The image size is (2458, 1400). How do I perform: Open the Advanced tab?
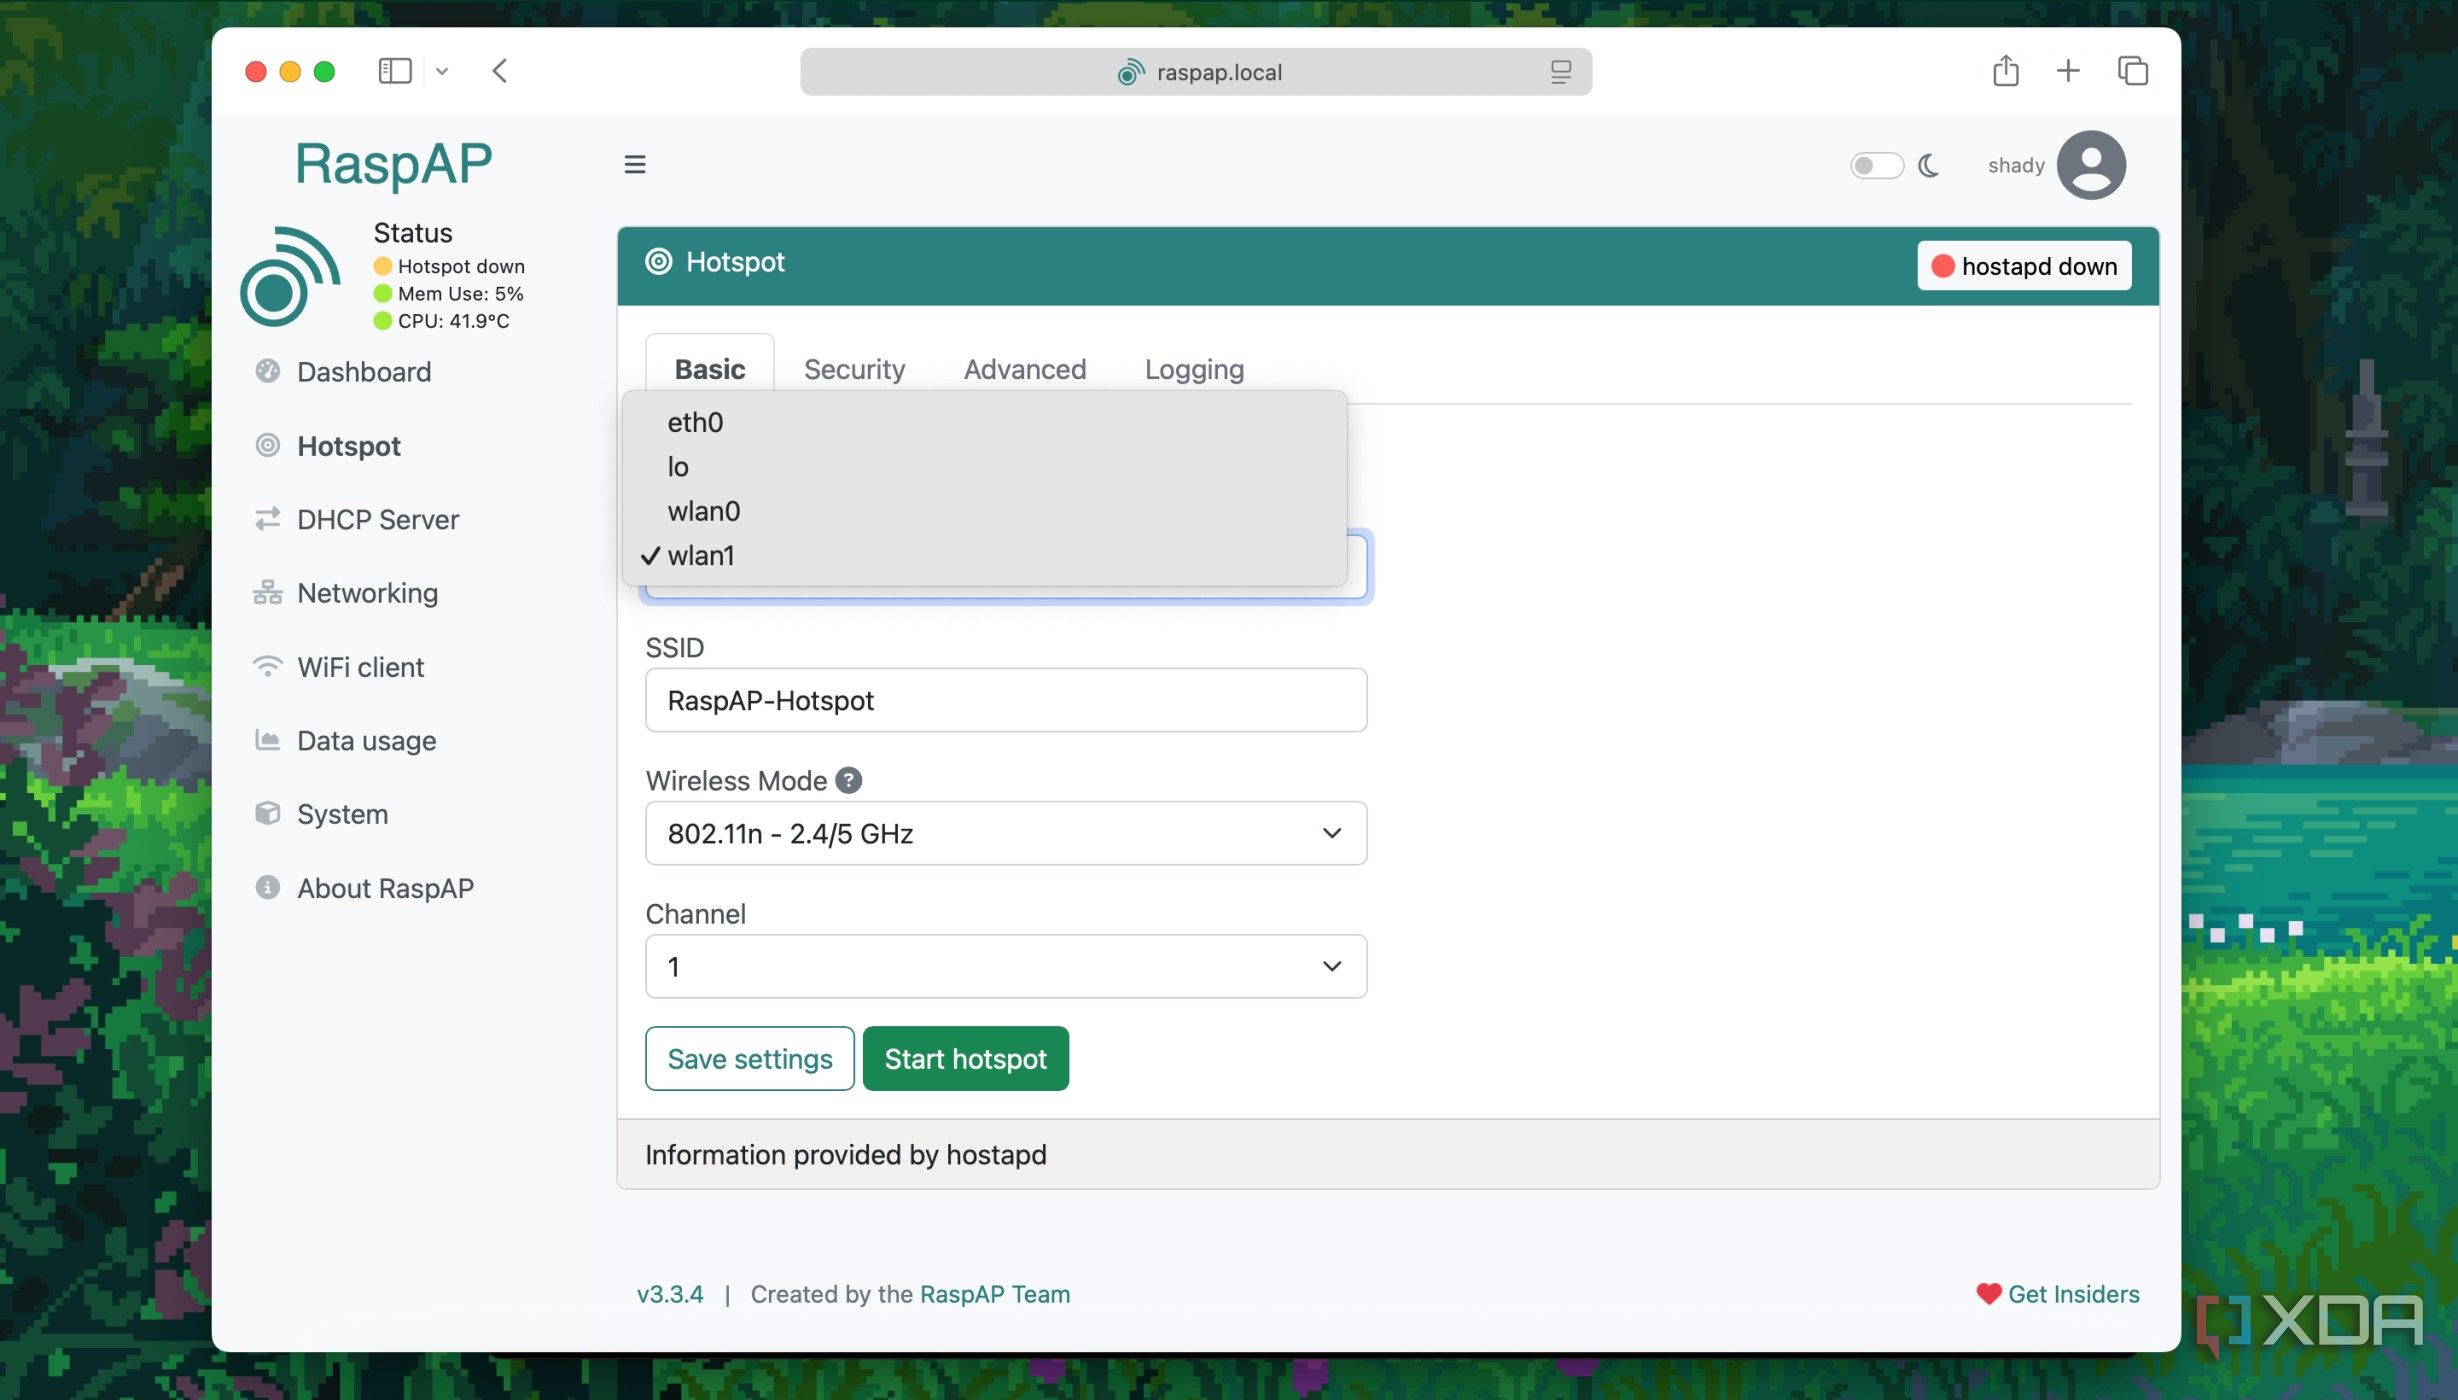pyautogui.click(x=1024, y=369)
